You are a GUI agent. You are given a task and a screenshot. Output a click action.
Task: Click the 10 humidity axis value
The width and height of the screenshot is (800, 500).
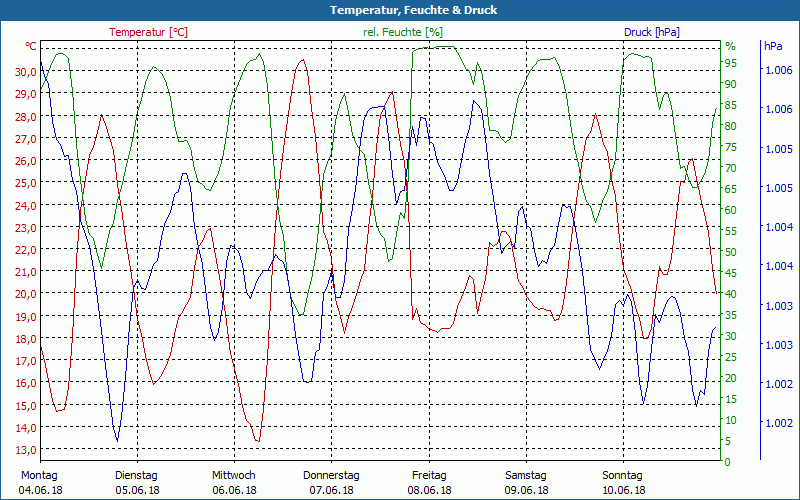click(x=731, y=420)
